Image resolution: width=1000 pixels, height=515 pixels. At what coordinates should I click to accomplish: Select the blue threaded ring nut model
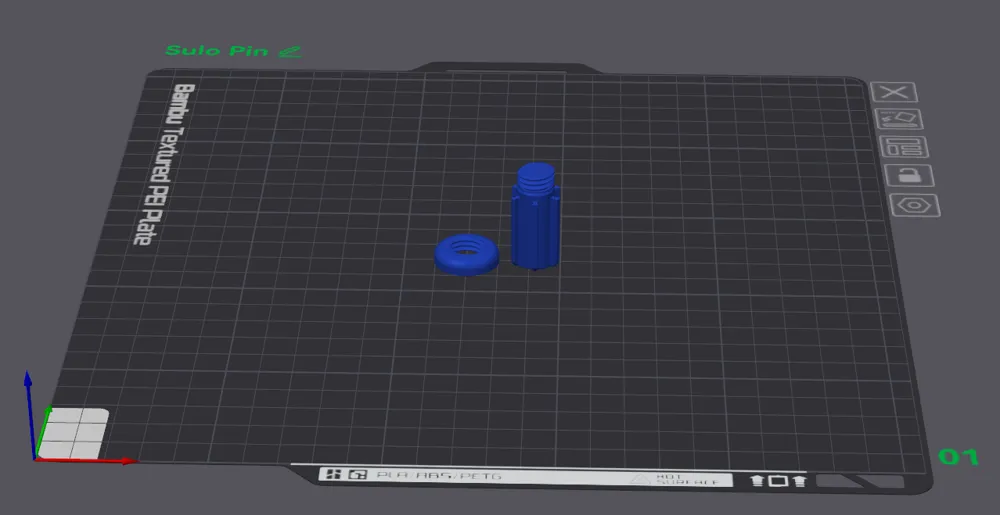pos(467,254)
